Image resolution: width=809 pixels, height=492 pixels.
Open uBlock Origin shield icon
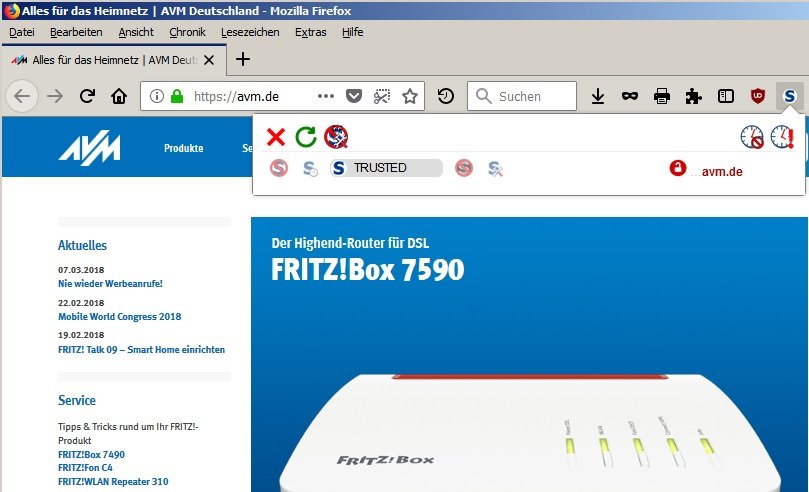tap(758, 96)
